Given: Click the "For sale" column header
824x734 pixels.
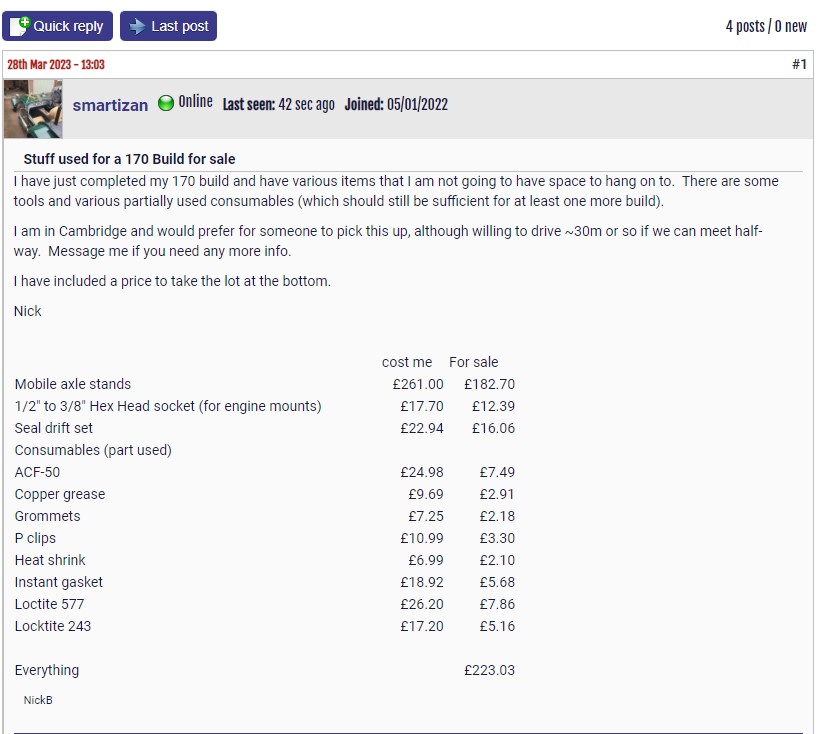Looking at the screenshot, I should [x=473, y=362].
